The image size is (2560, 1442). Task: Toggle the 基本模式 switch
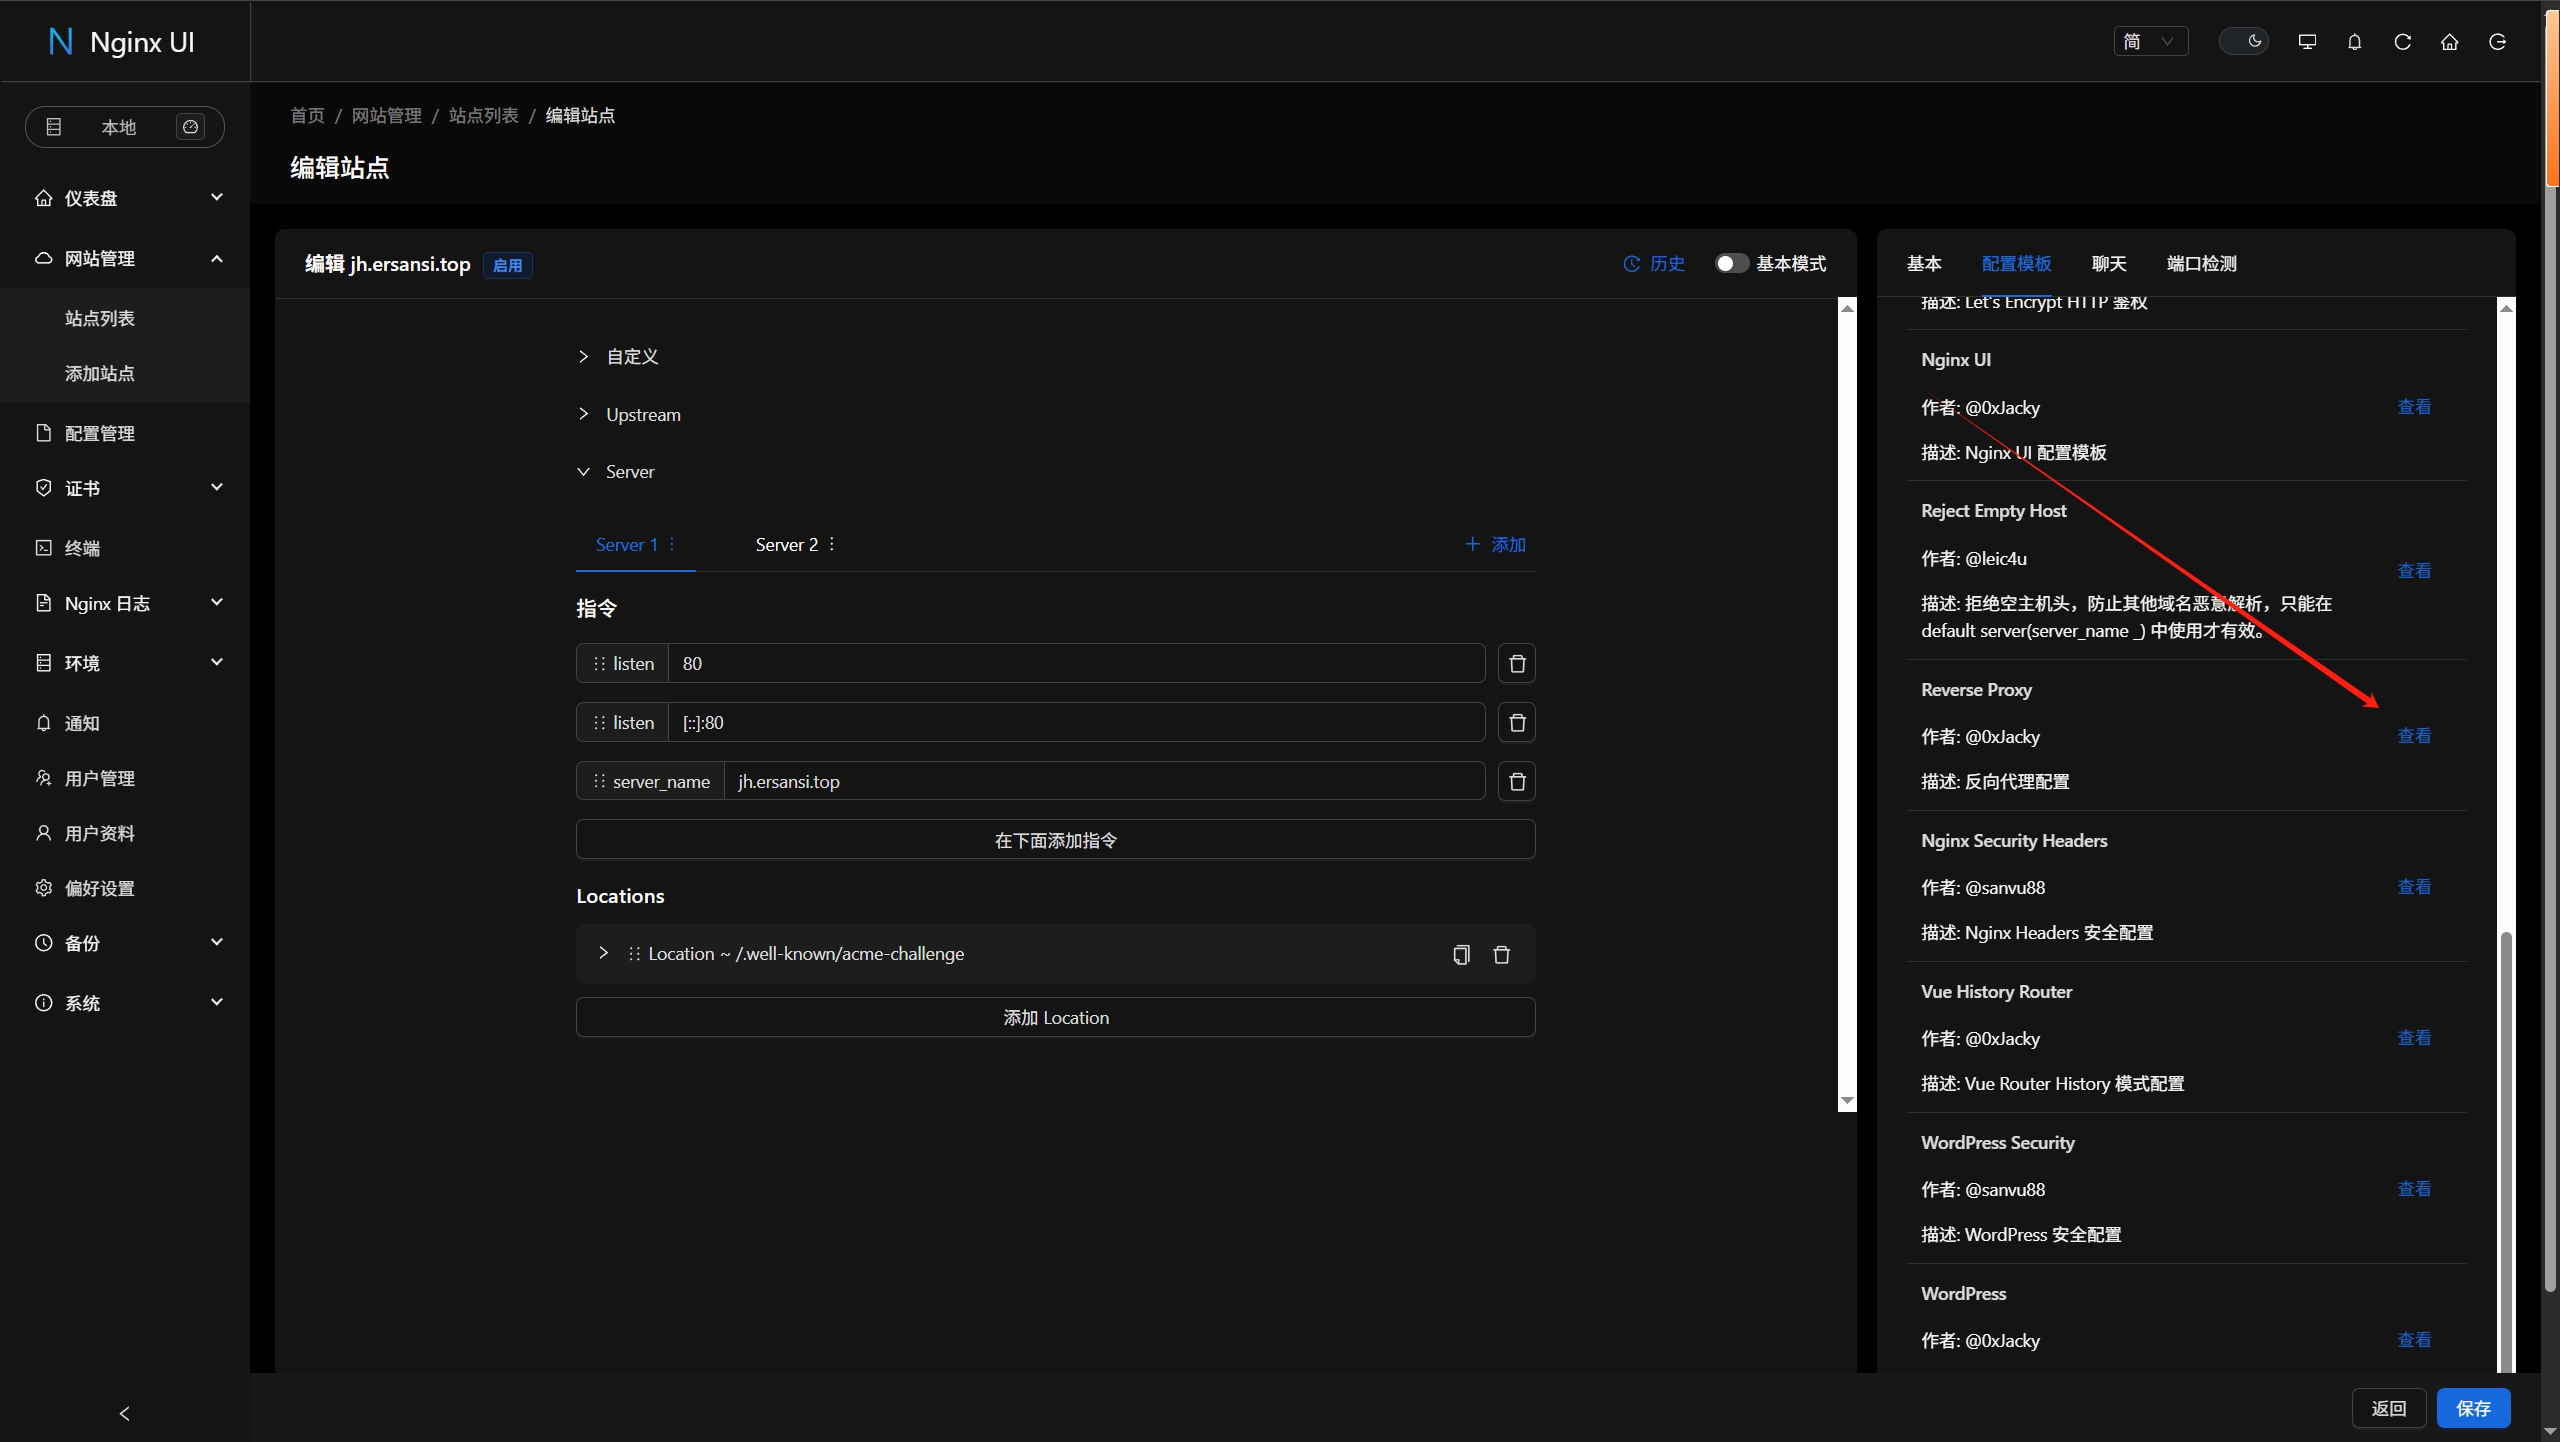pos(1732,264)
